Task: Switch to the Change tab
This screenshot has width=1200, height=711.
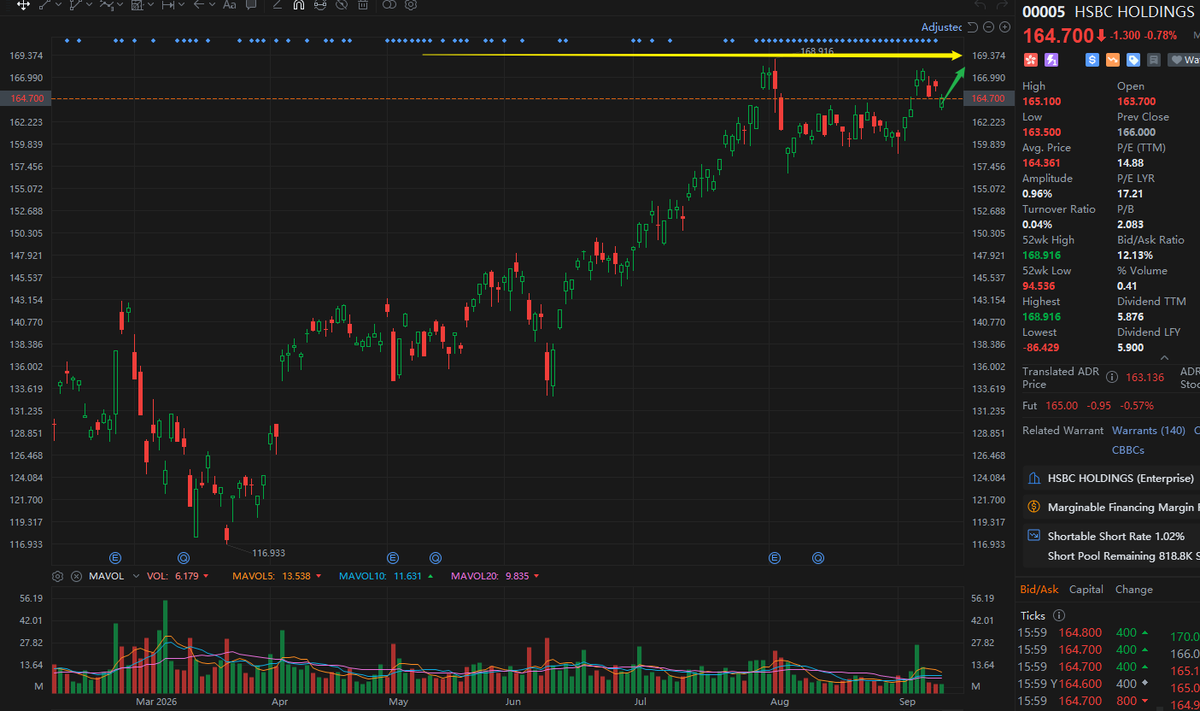Action: [1133, 589]
